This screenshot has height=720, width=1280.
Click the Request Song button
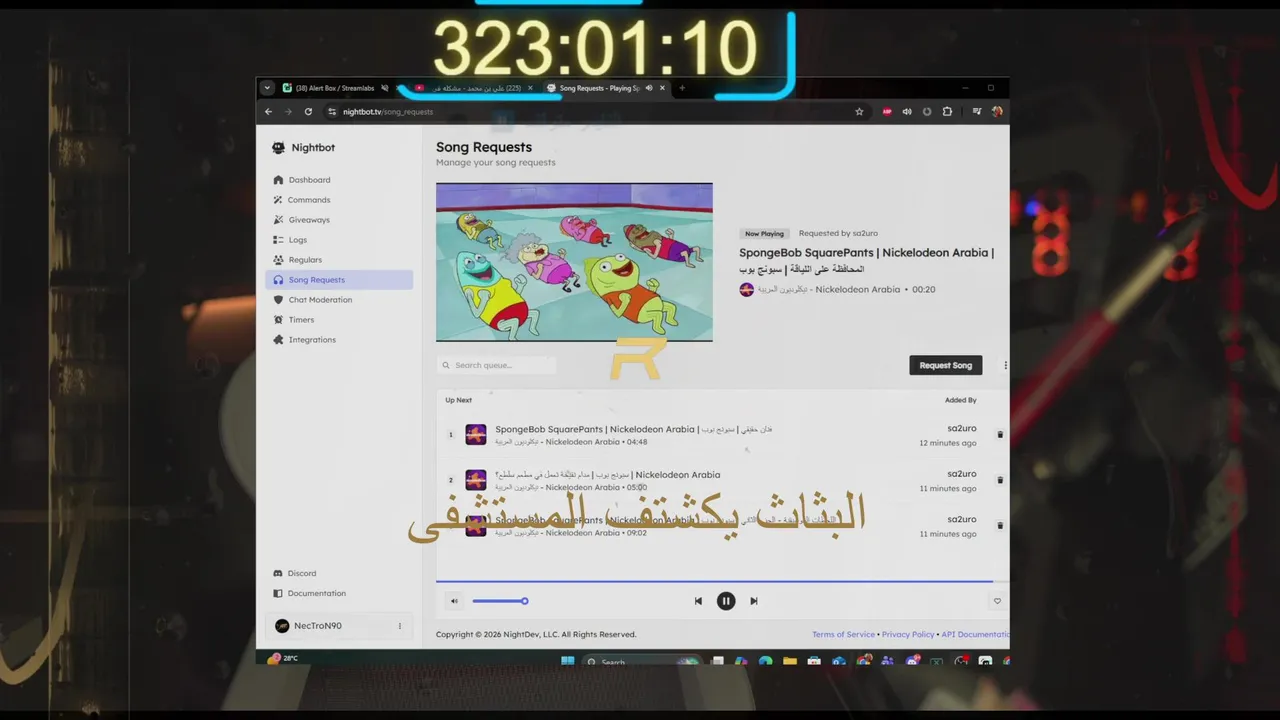[945, 365]
